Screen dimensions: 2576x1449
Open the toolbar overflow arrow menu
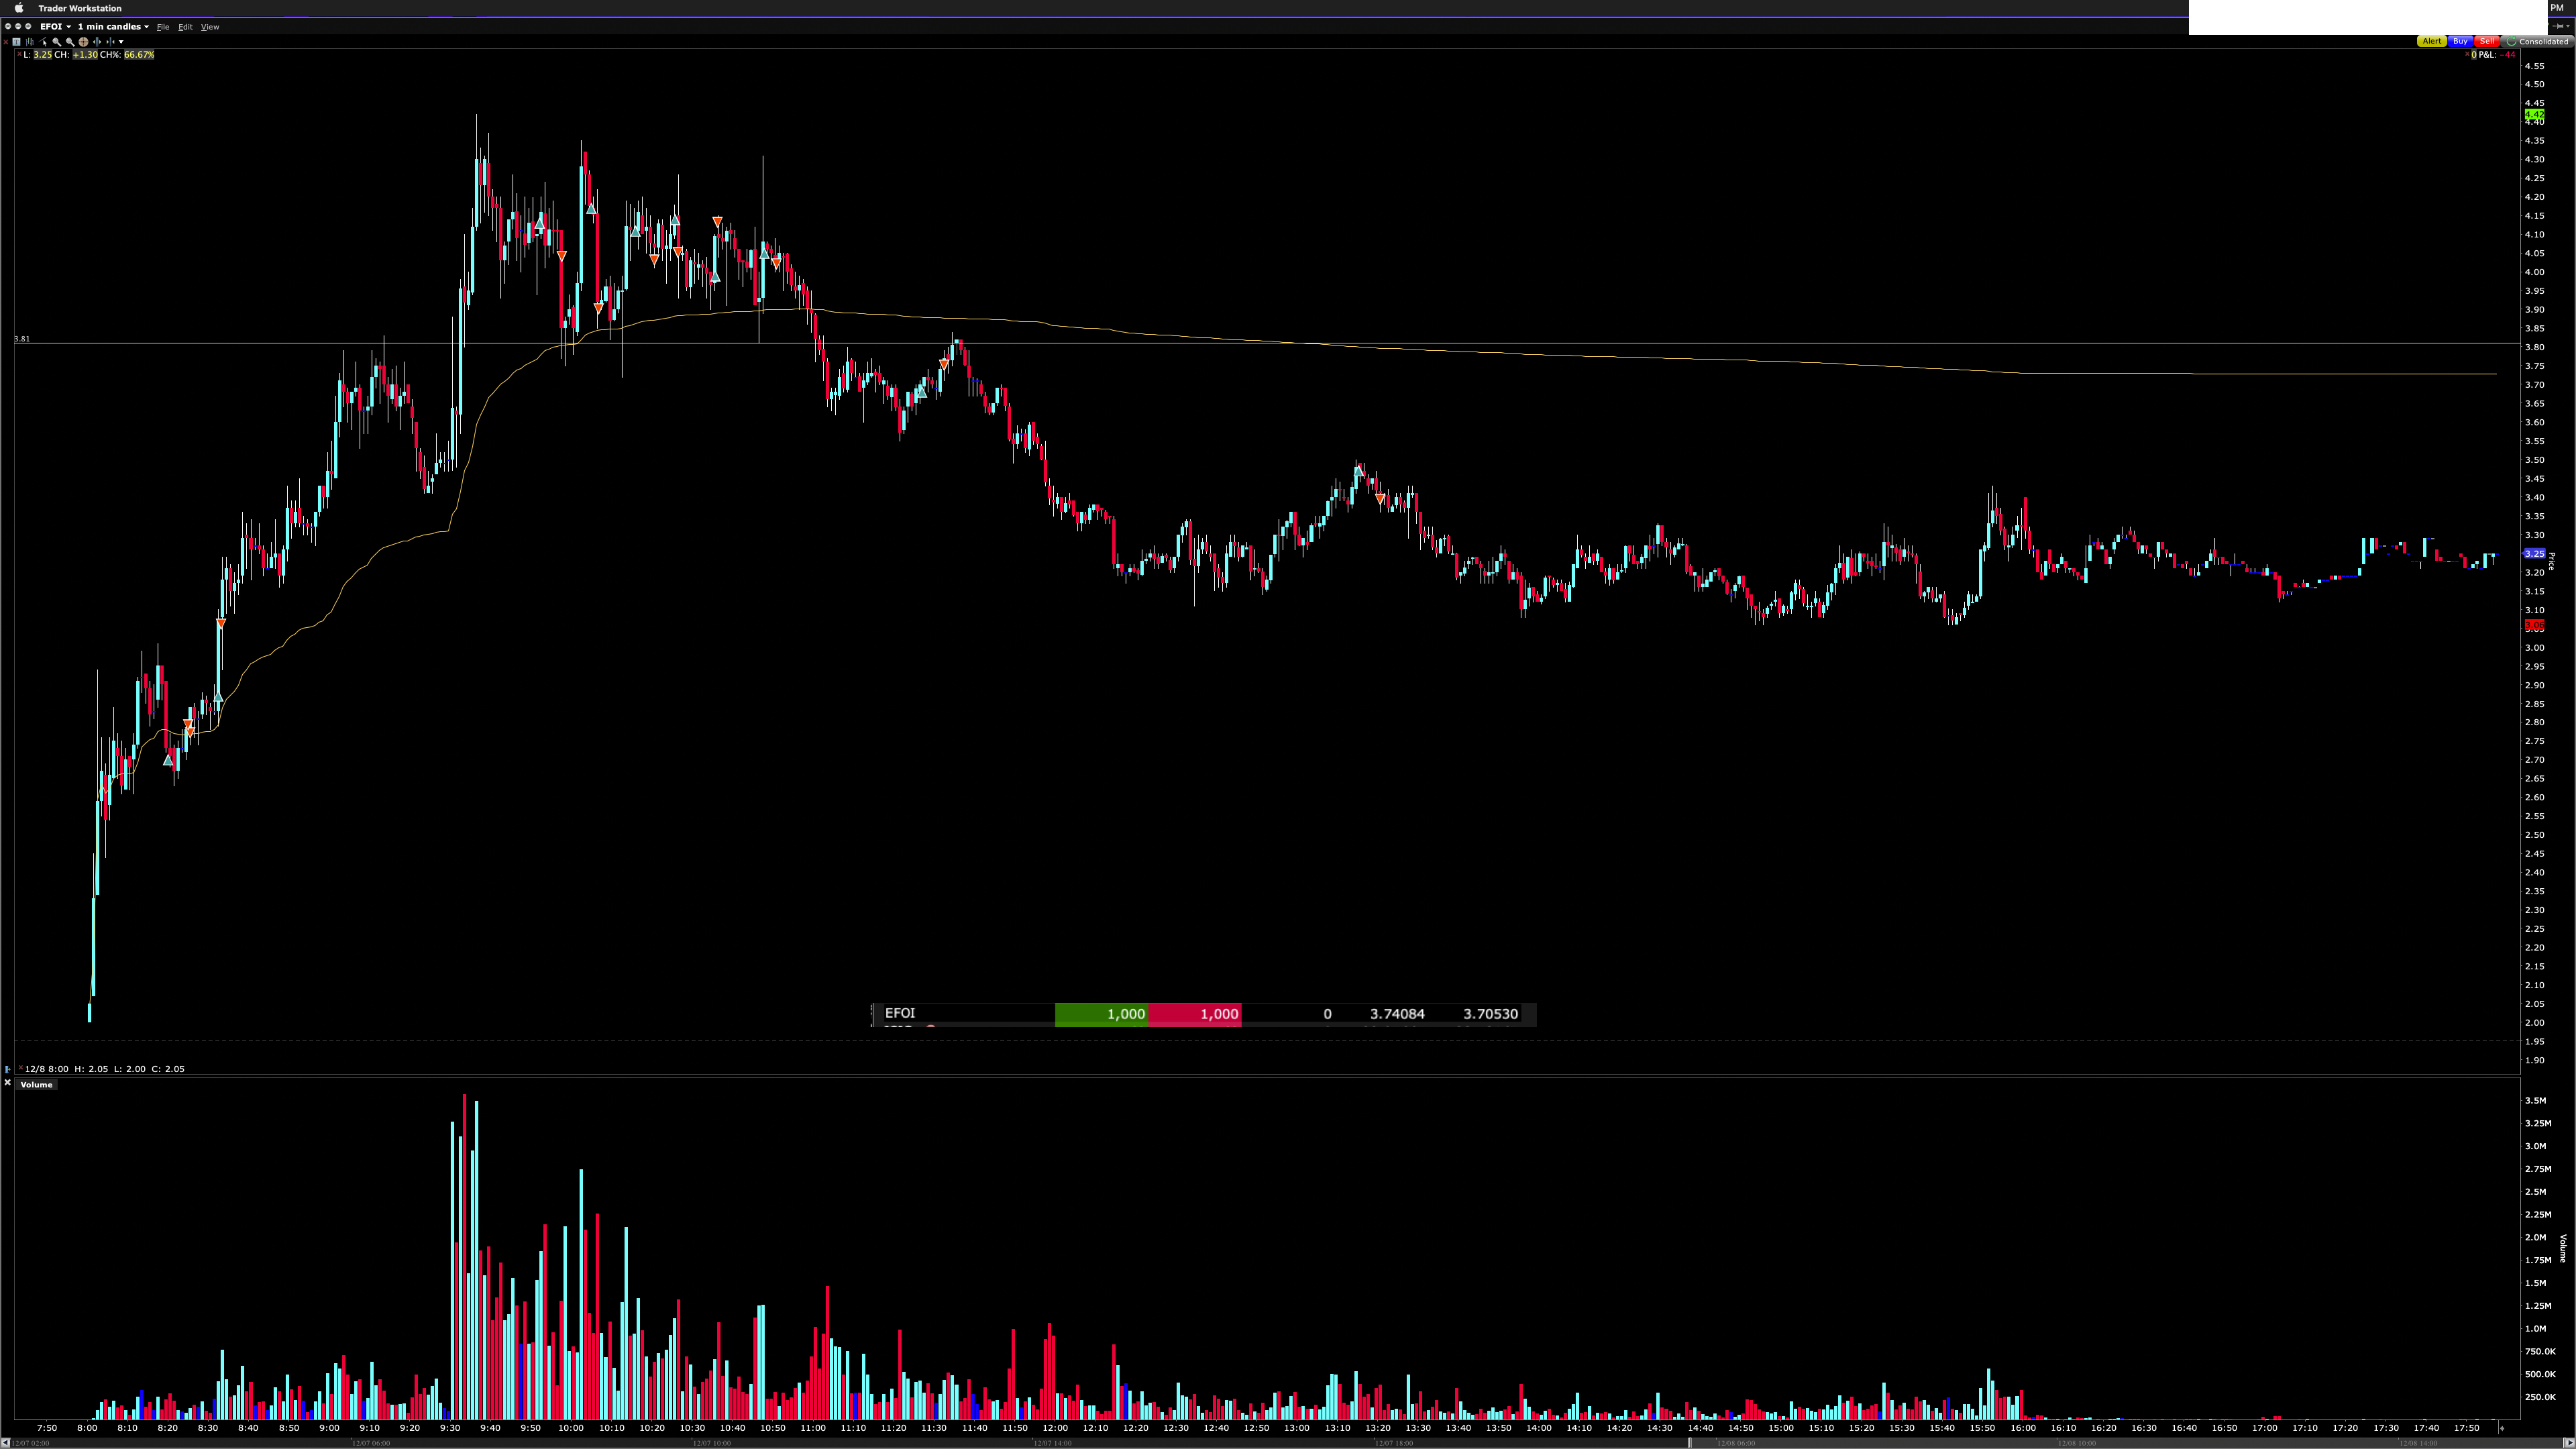121,42
